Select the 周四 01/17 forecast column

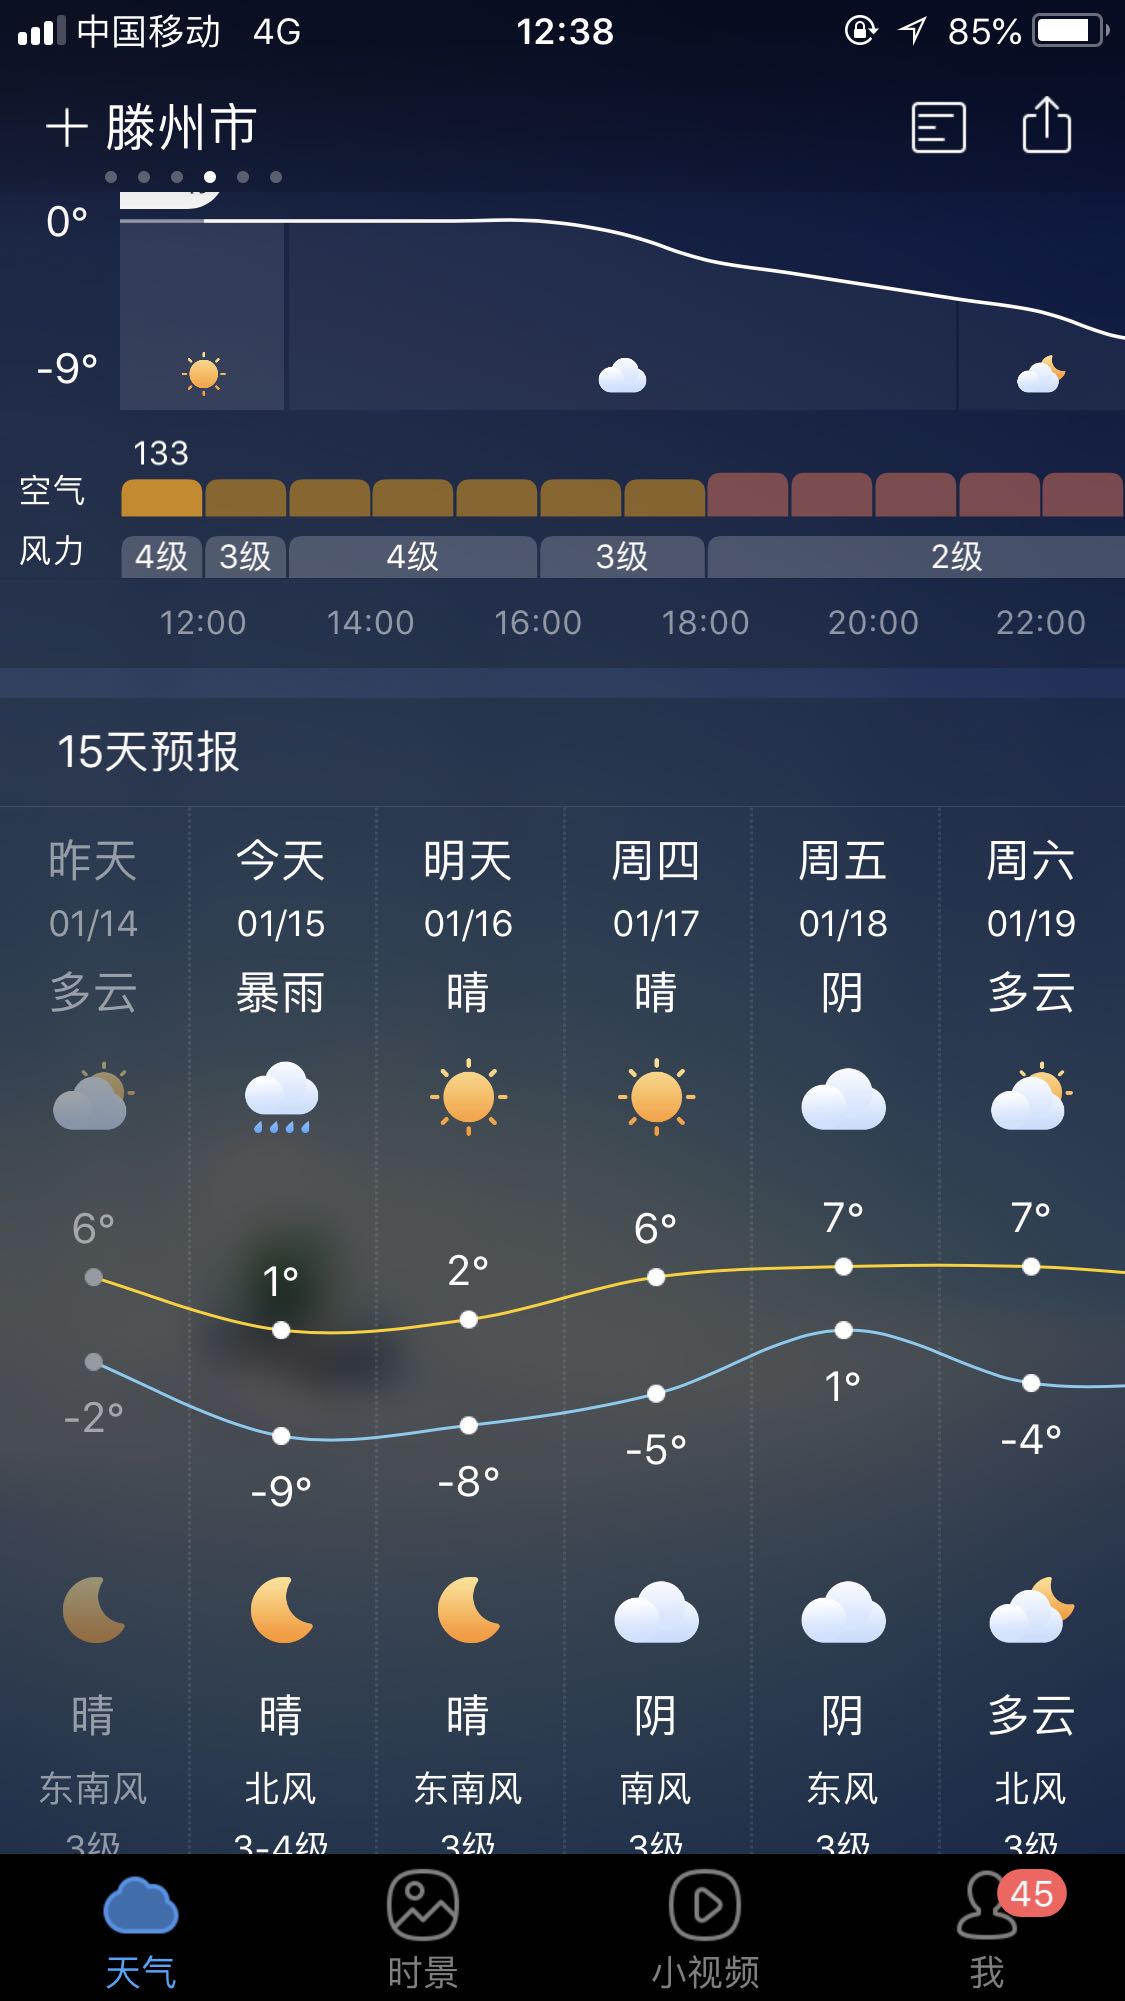tap(656, 890)
